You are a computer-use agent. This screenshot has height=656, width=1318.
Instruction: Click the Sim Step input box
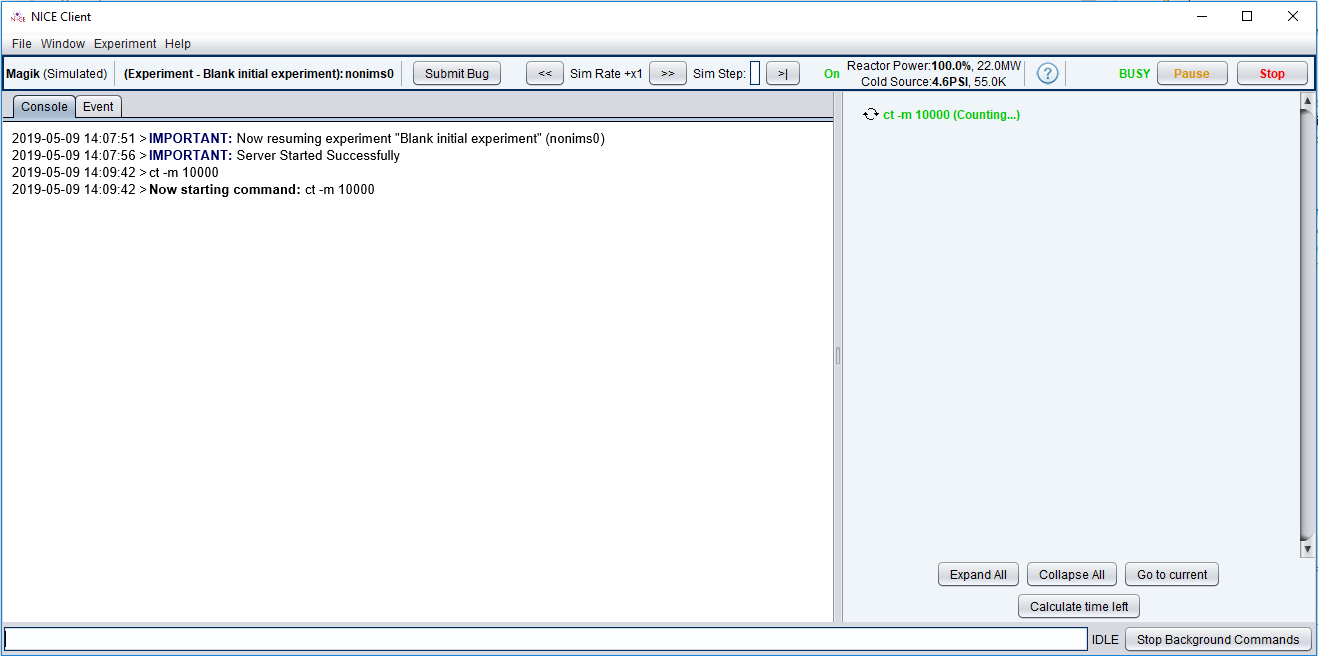click(x=755, y=74)
